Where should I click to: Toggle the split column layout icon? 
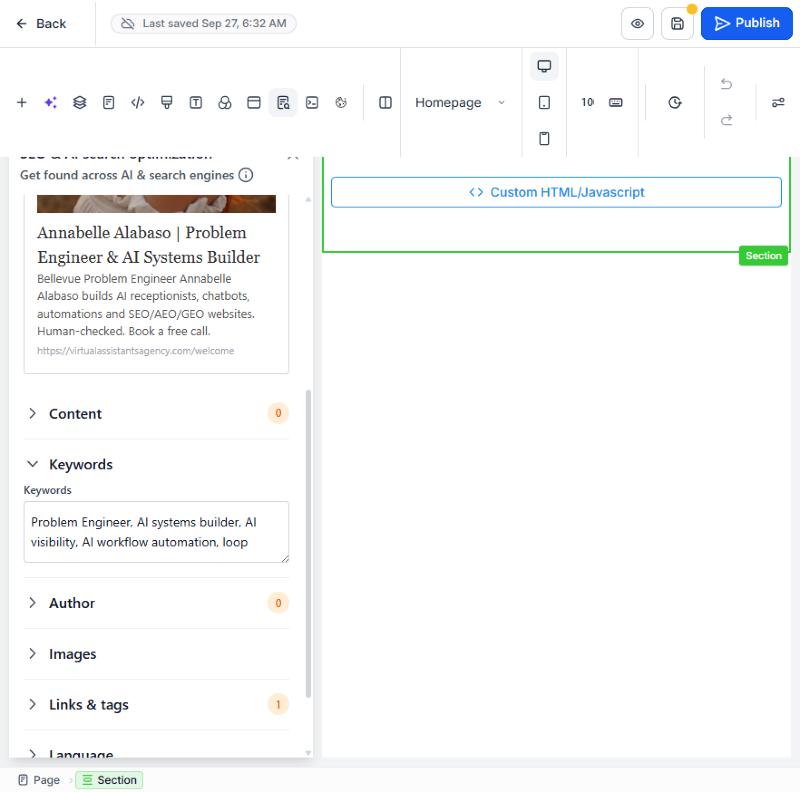pos(386,103)
